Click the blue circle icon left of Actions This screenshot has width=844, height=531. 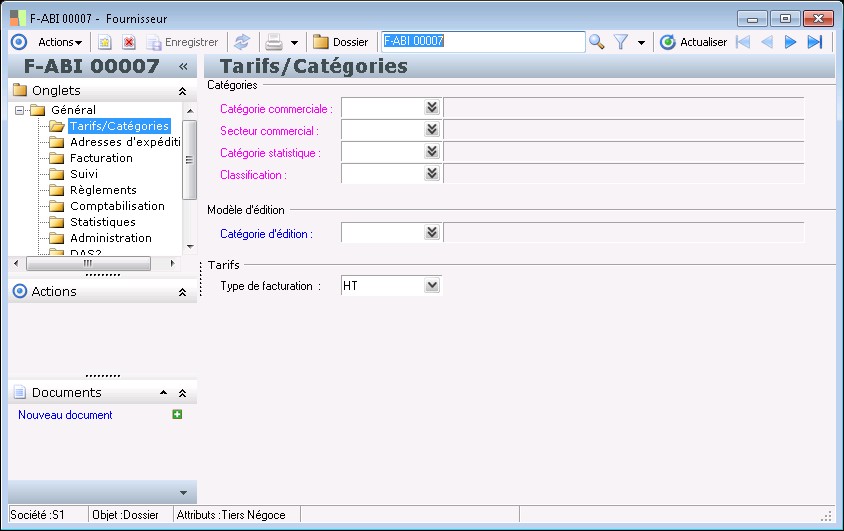tap(19, 42)
